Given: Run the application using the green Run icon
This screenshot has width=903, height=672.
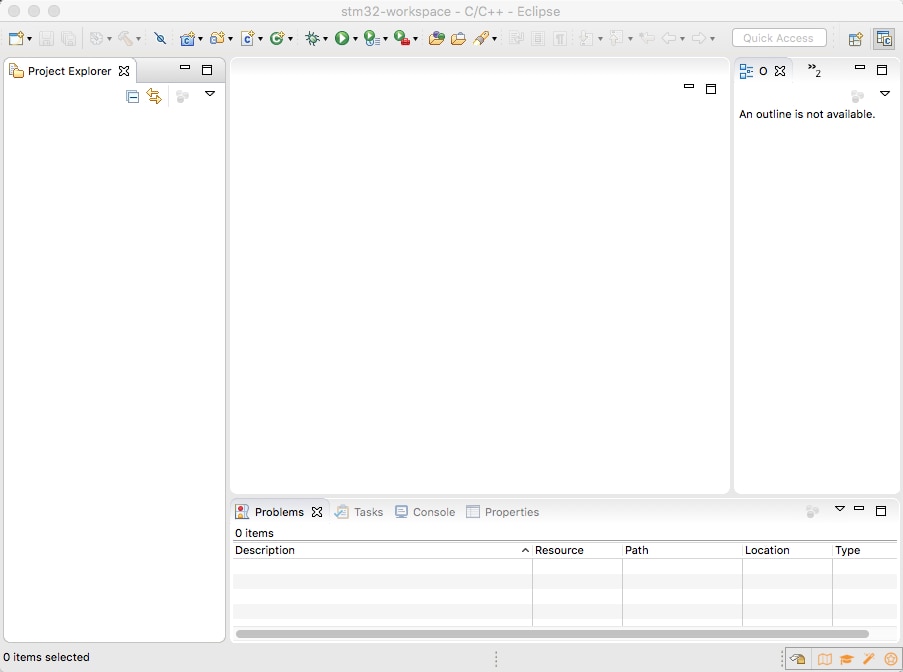Looking at the screenshot, I should [344, 38].
